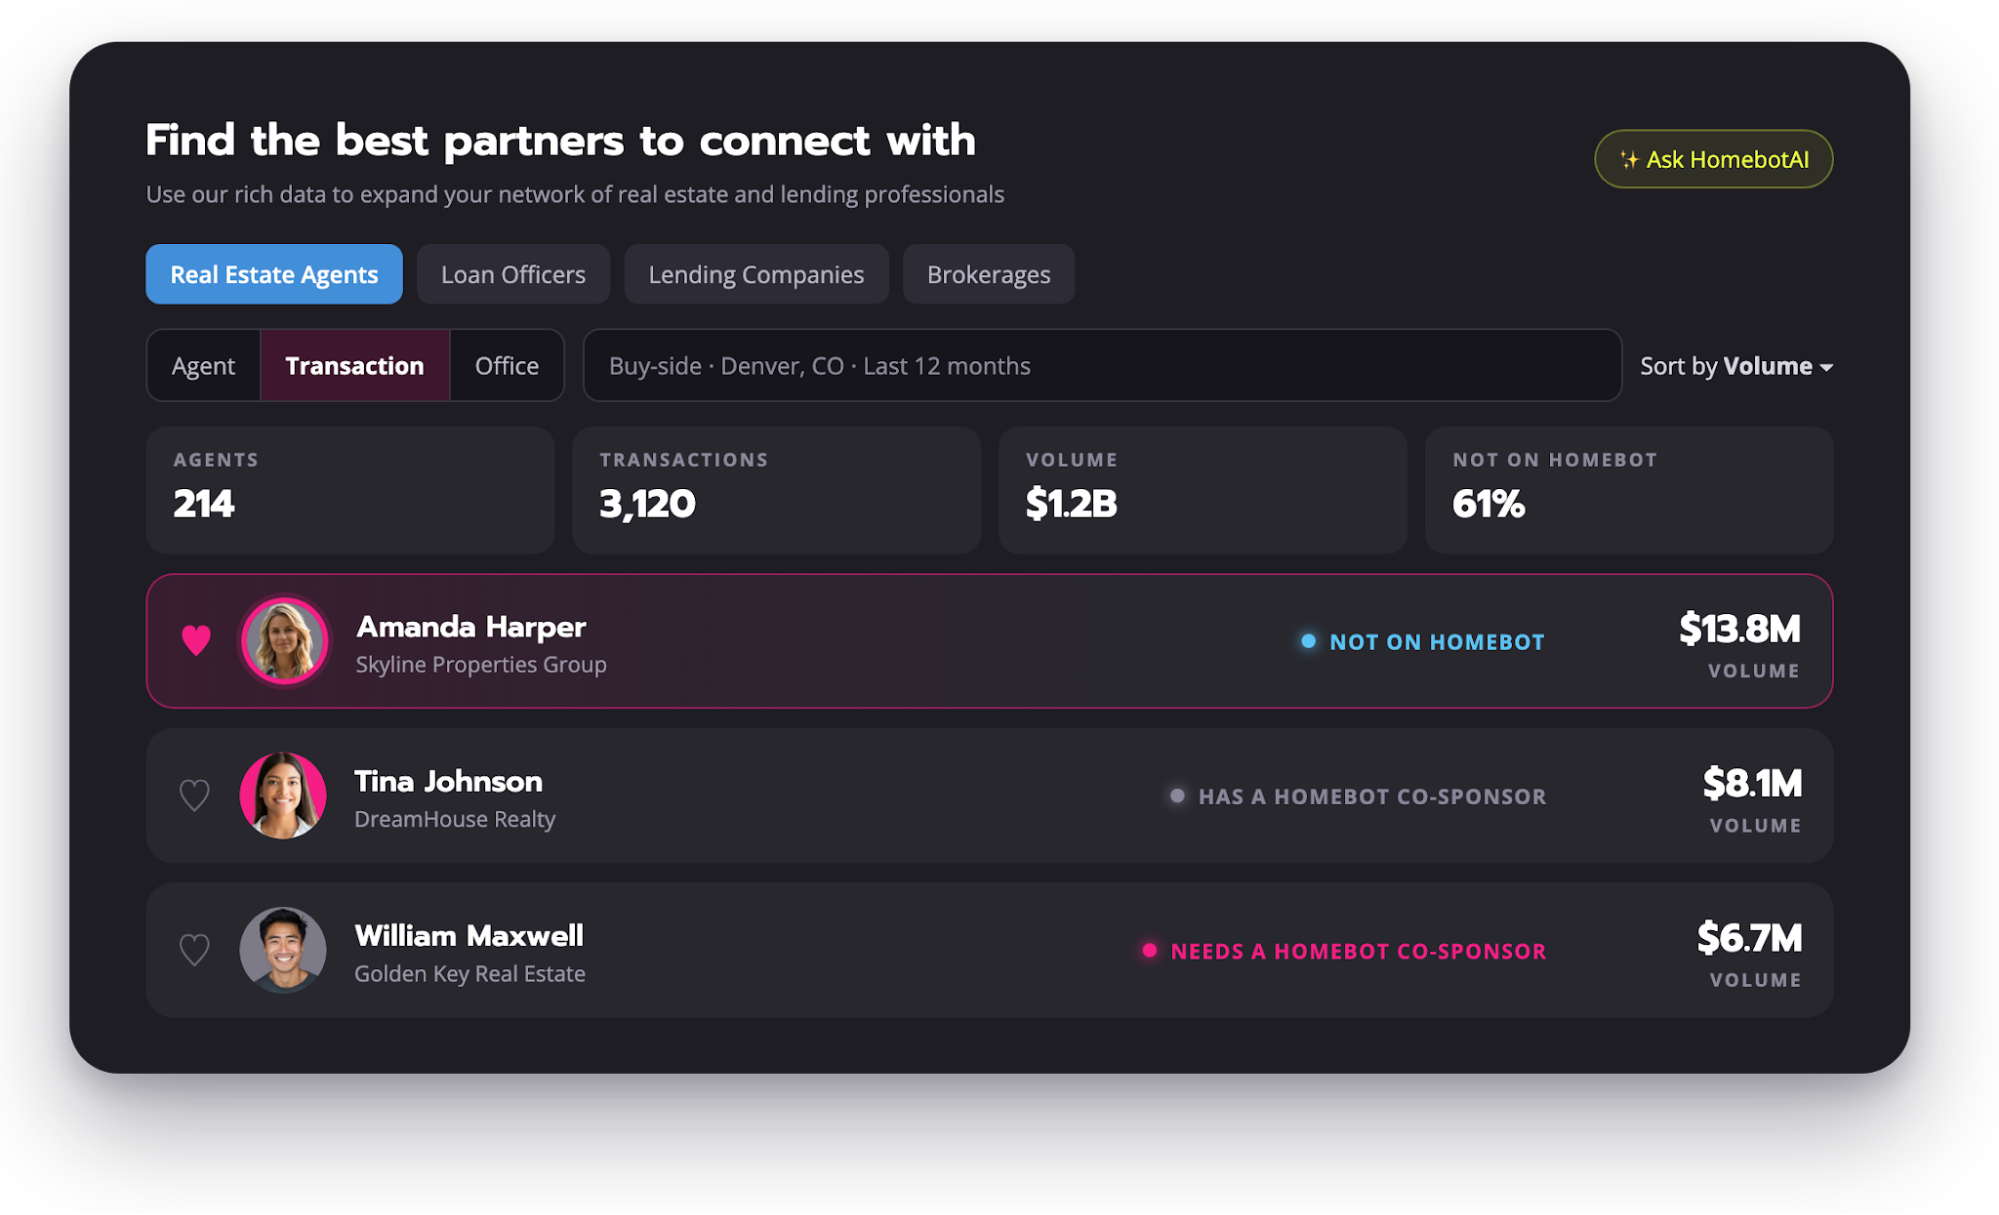This screenshot has height=1215, width=1999.
Task: Click the pink Needs co-sponsor status dot
Action: click(x=1149, y=950)
